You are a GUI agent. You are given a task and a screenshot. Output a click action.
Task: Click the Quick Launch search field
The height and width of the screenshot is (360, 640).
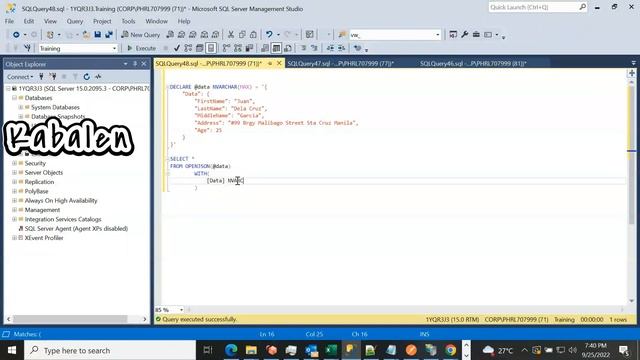pos(538,7)
